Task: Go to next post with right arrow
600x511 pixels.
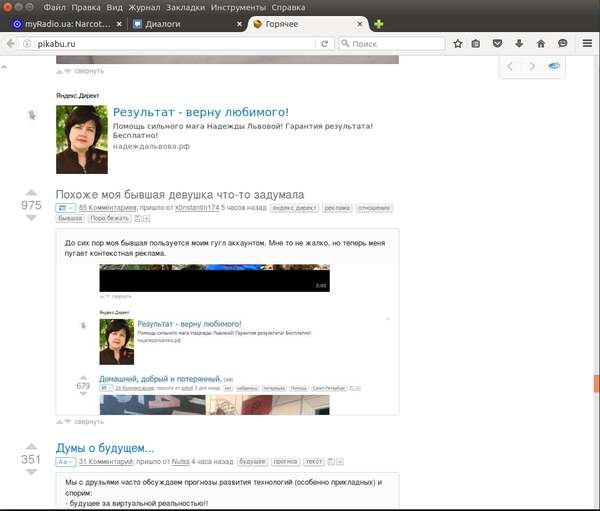Action: [x=532, y=67]
